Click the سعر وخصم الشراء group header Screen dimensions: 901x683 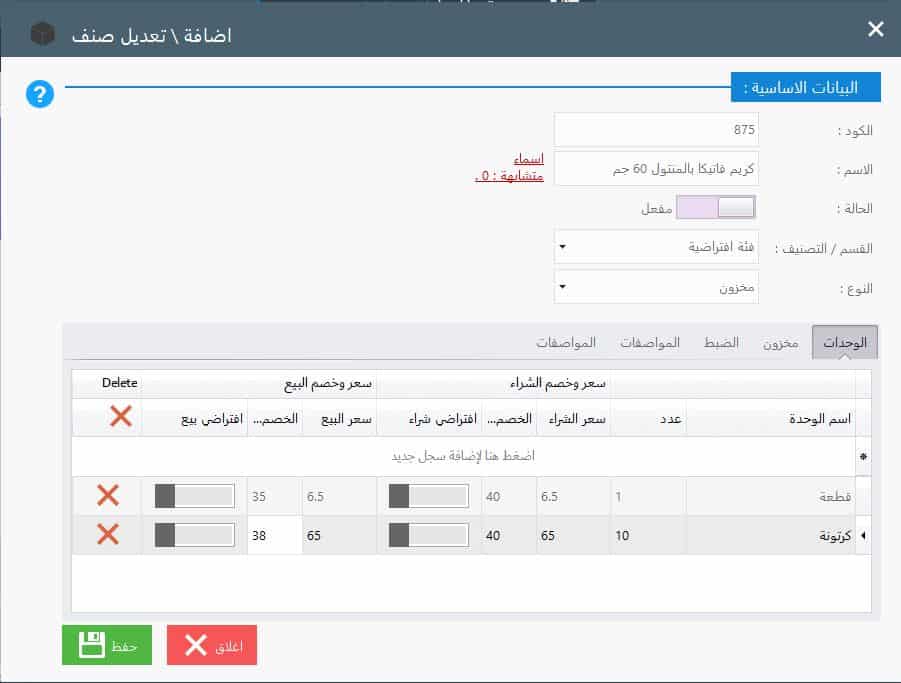pyautogui.click(x=493, y=383)
